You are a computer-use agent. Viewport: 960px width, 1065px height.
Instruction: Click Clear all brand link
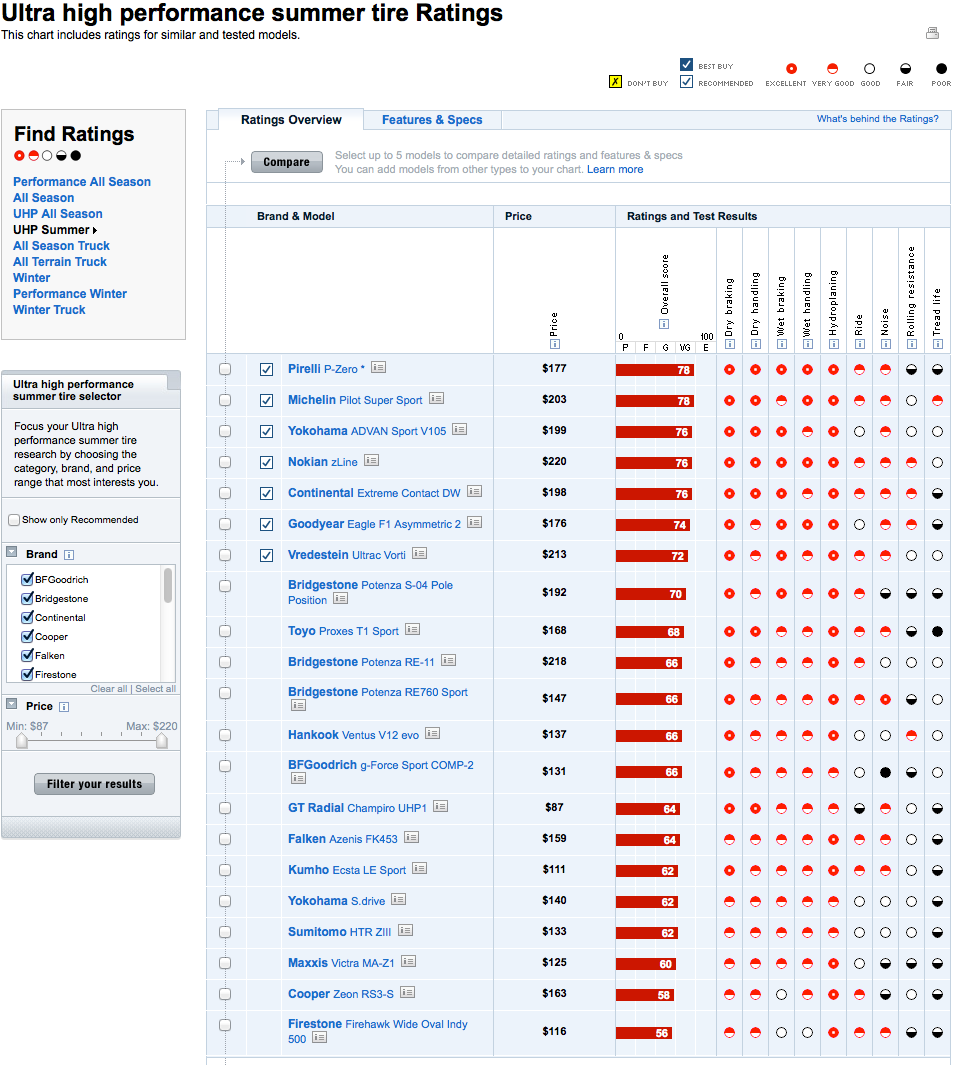[109, 689]
